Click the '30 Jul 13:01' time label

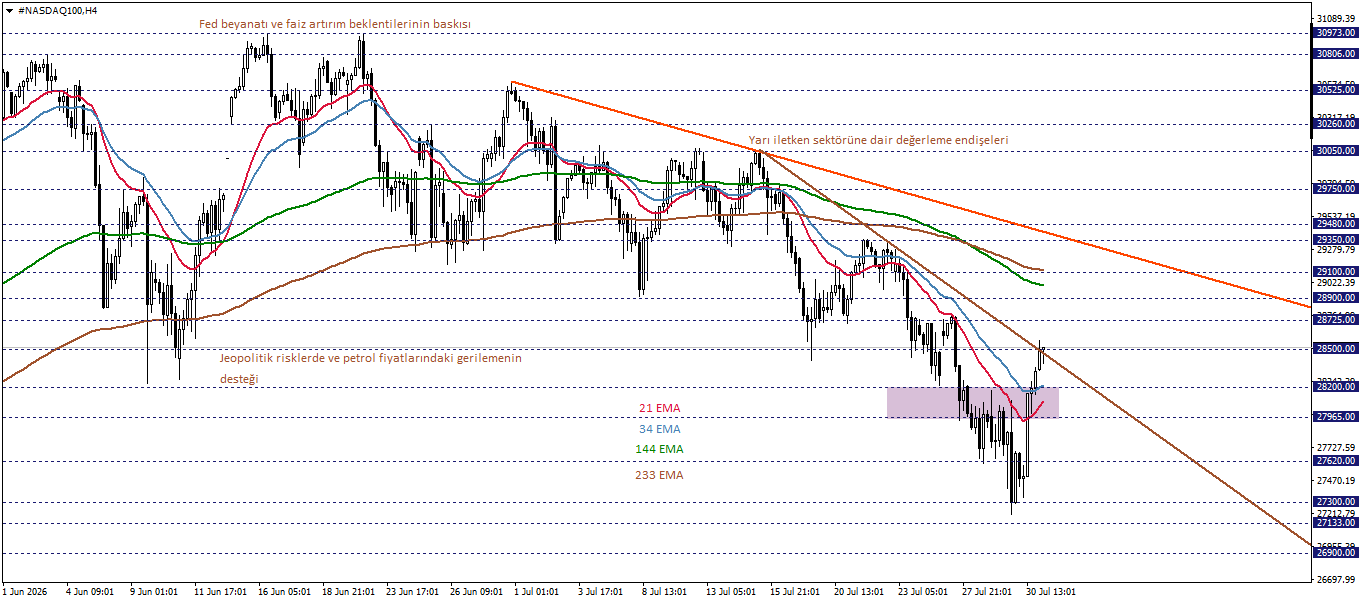click(1052, 591)
